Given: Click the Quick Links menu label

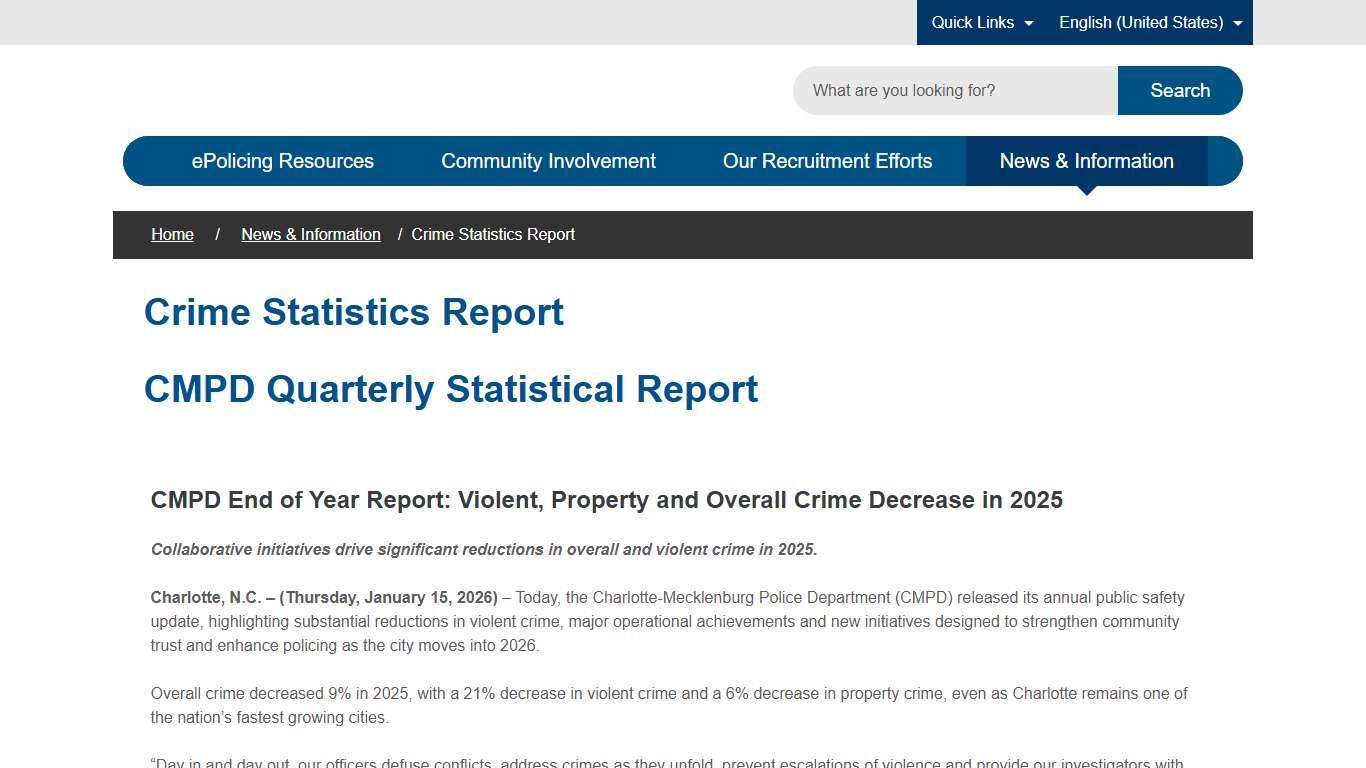Looking at the screenshot, I should [x=972, y=22].
